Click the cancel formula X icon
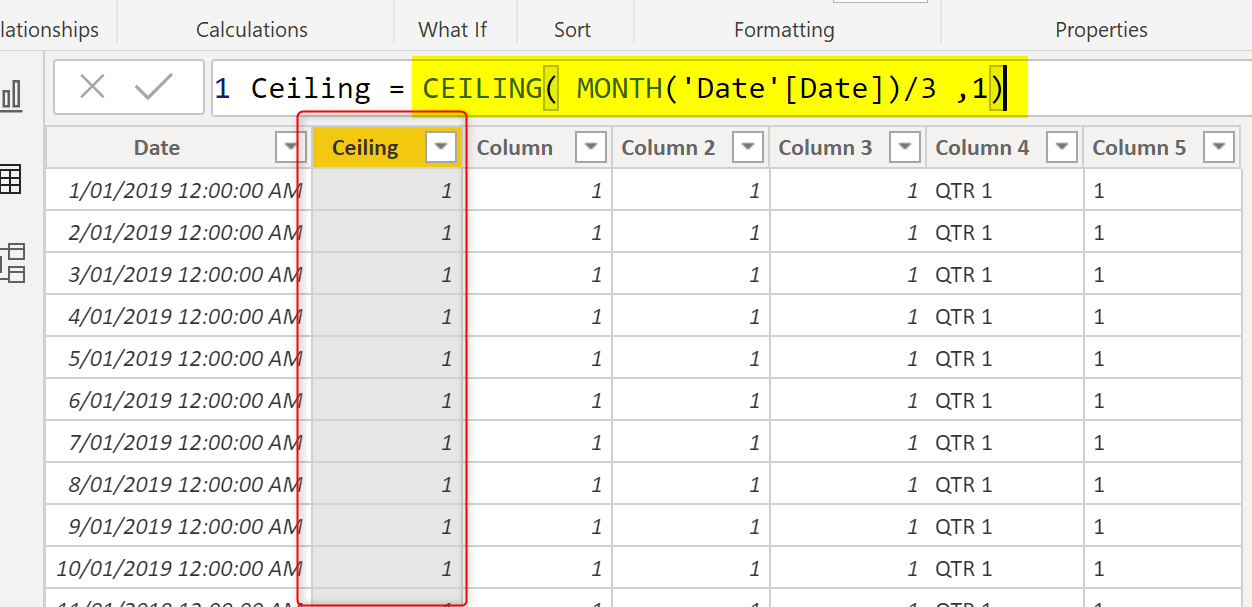 click(x=92, y=88)
